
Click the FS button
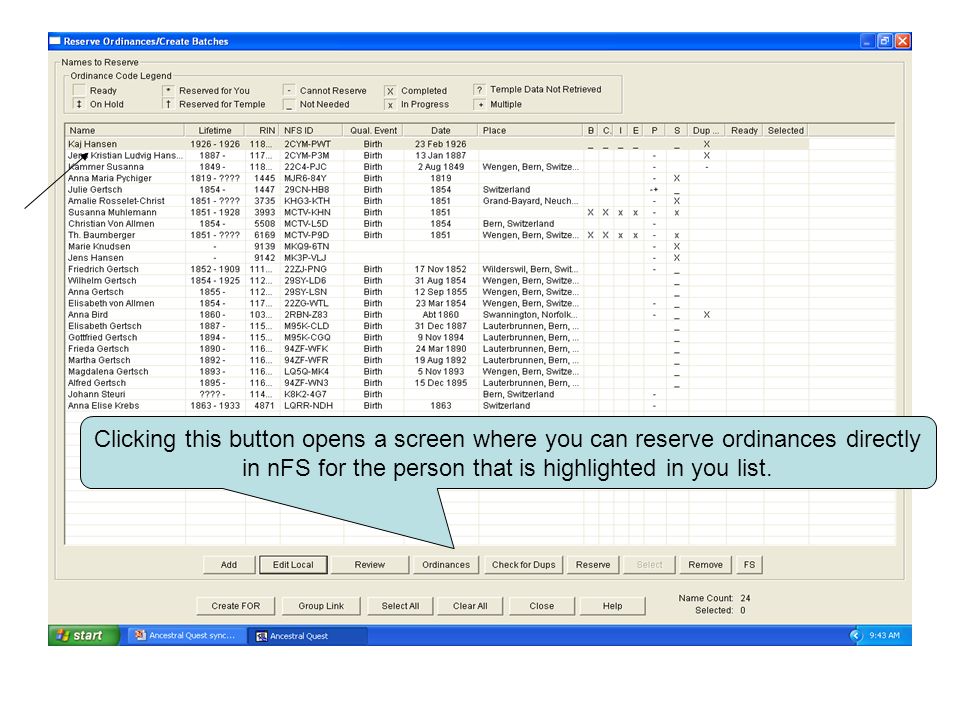[749, 564]
